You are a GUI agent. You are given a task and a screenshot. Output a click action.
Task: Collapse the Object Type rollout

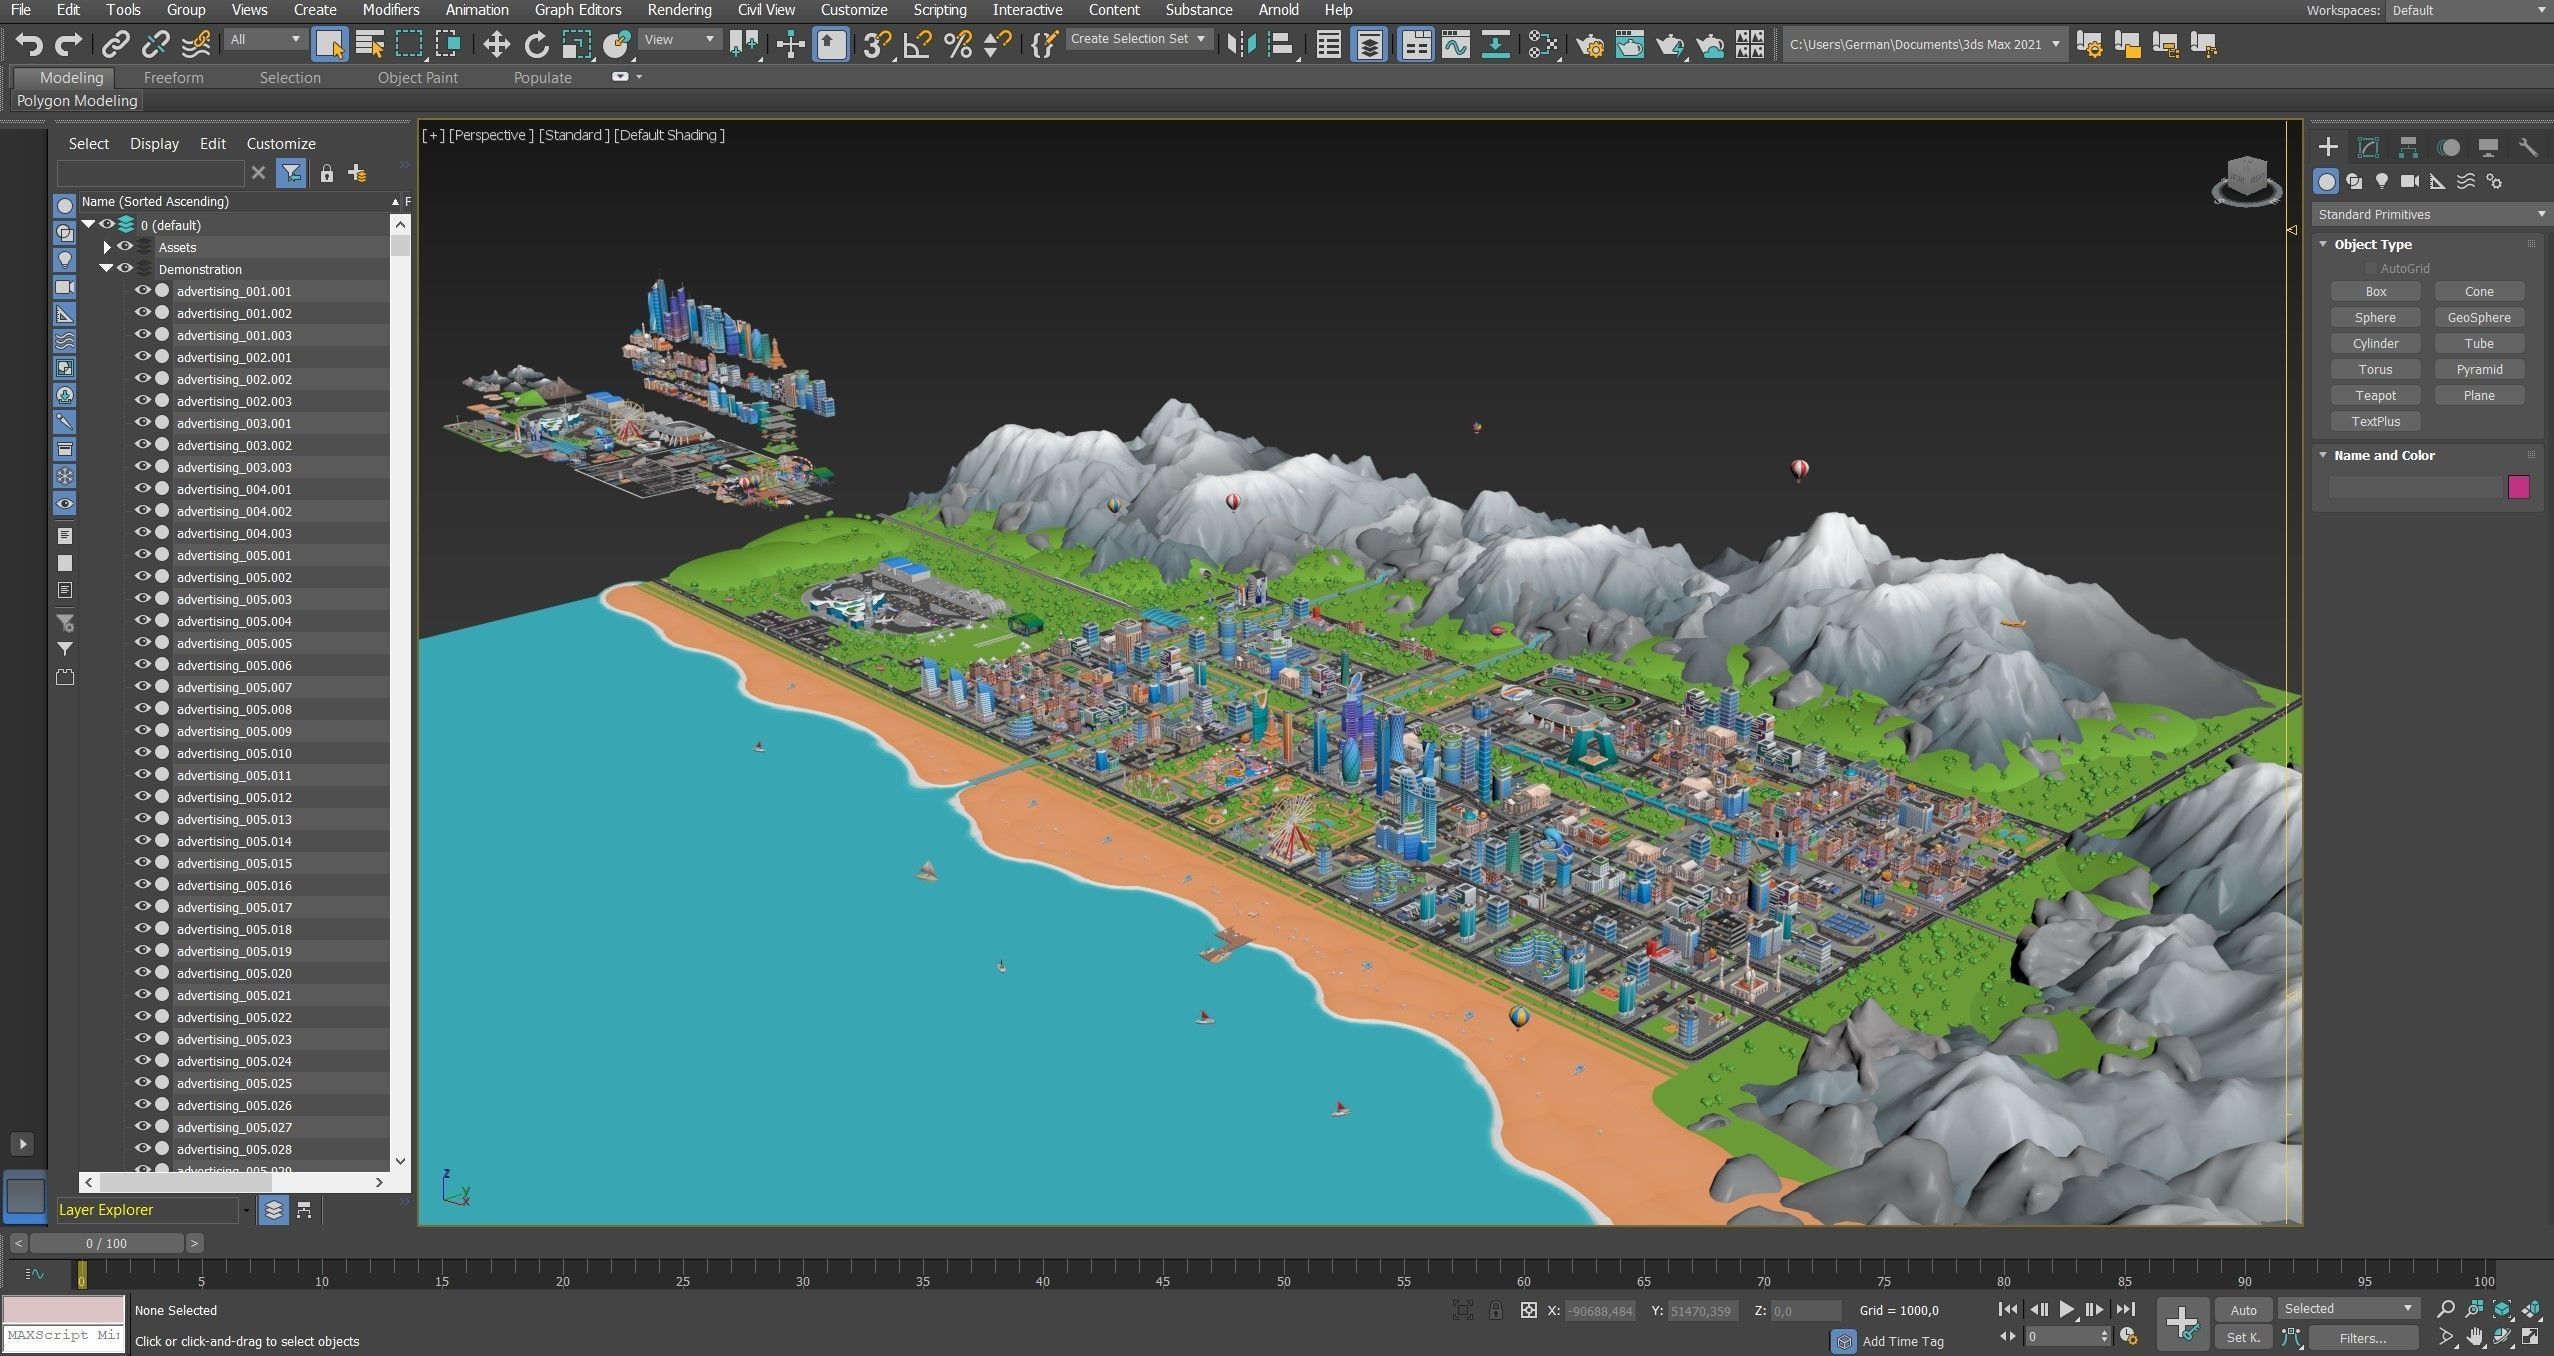[x=2324, y=244]
